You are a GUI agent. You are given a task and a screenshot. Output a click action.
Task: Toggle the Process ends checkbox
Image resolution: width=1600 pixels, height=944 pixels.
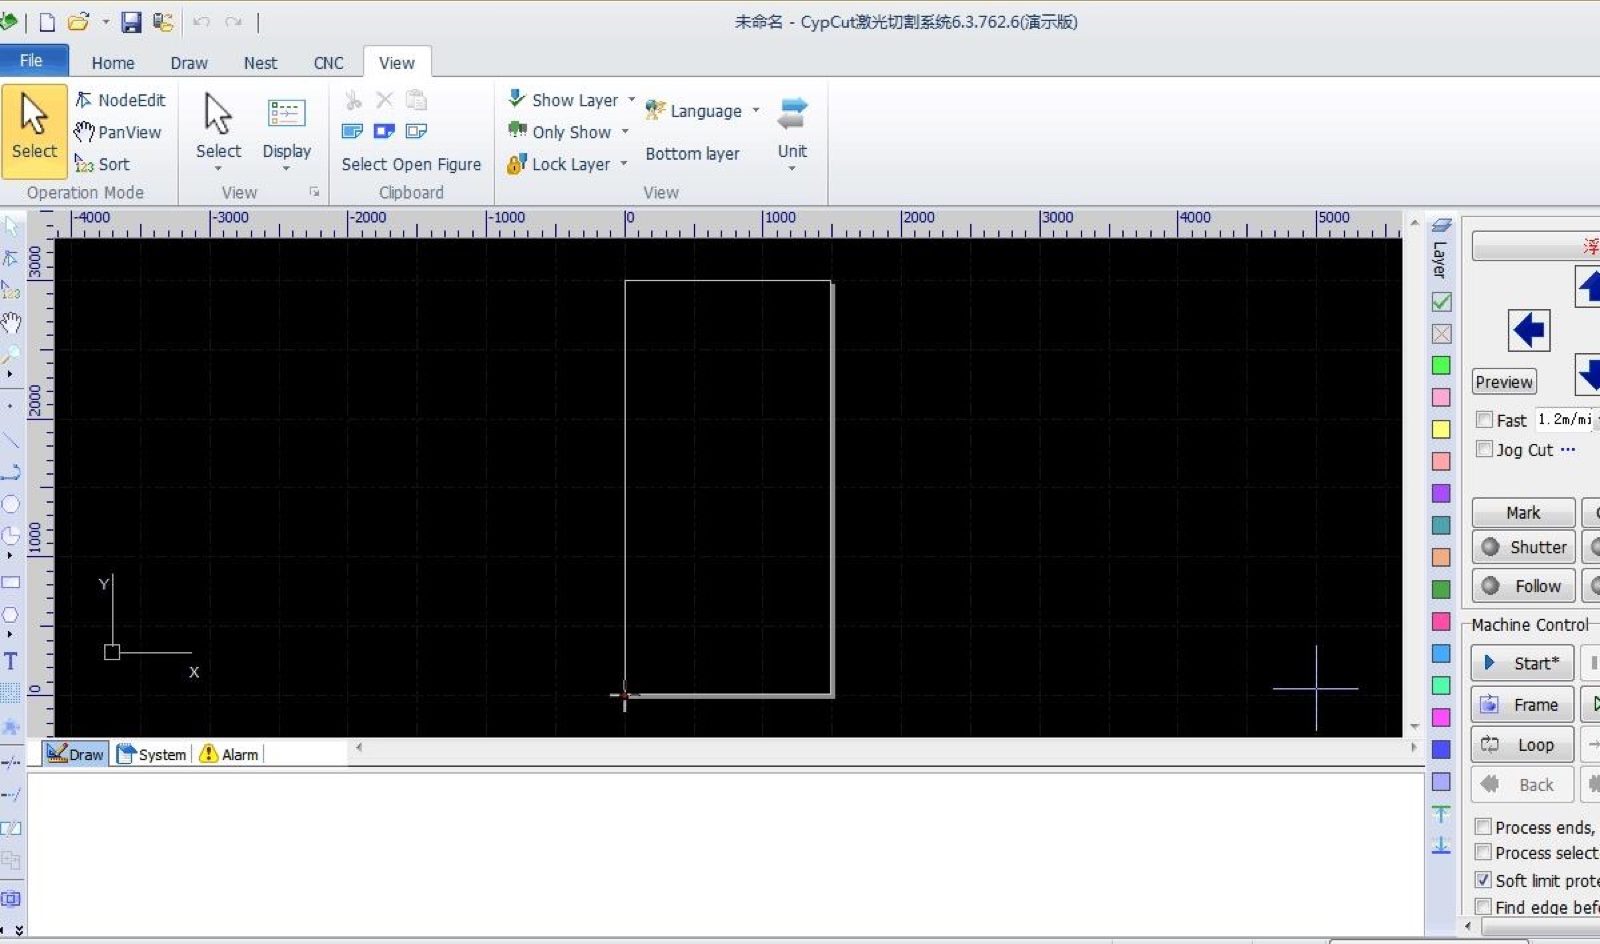(x=1484, y=827)
